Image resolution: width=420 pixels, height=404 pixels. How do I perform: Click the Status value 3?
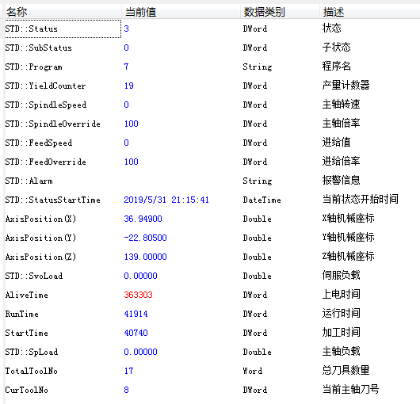coord(126,29)
